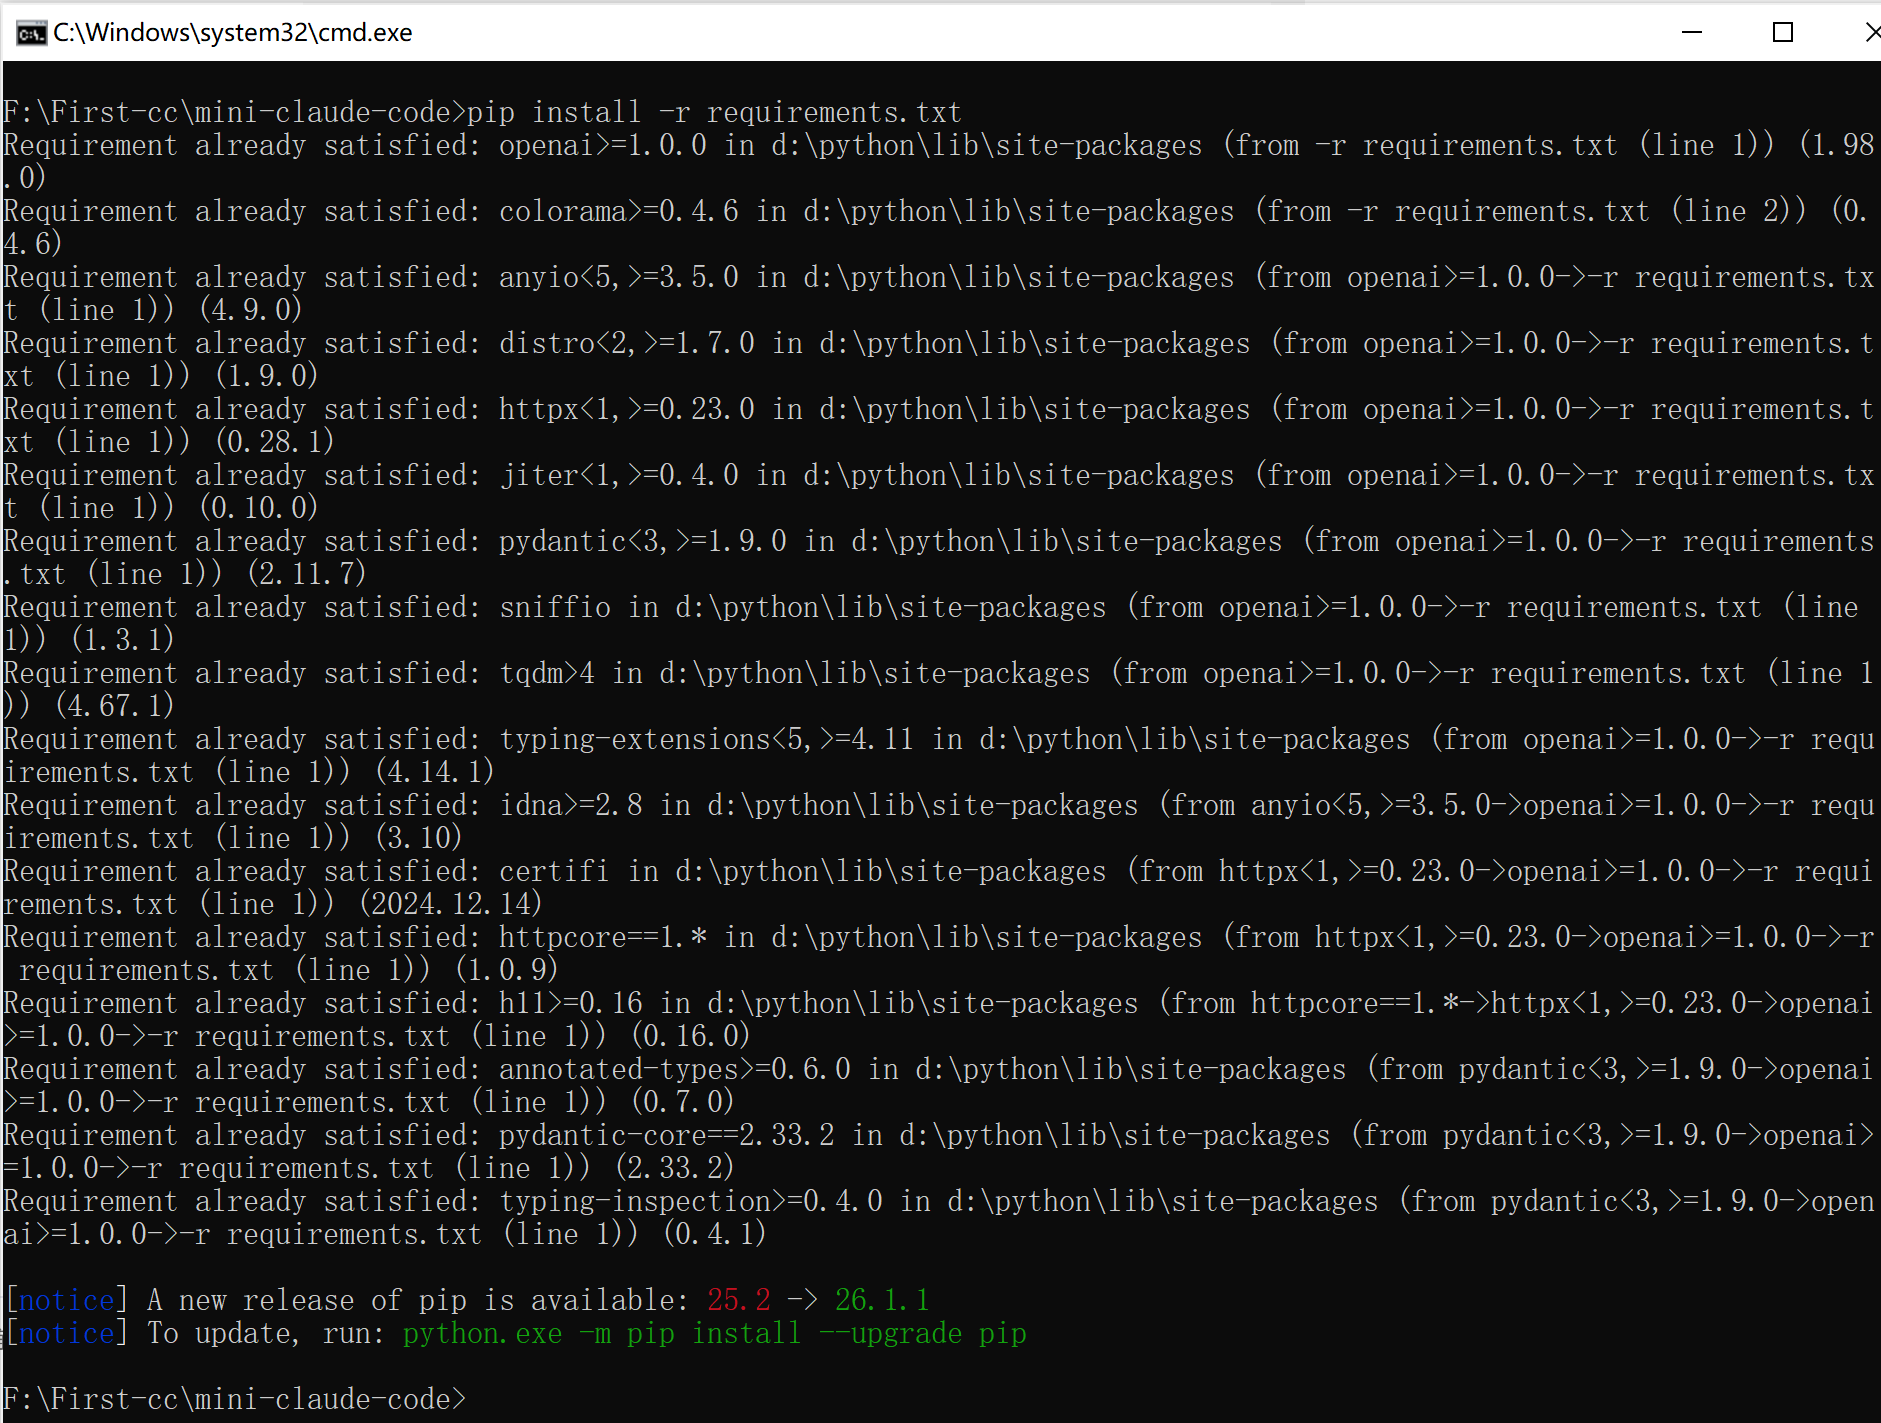Click the sniffio installed version "(1.3.1)"

(x=123, y=640)
